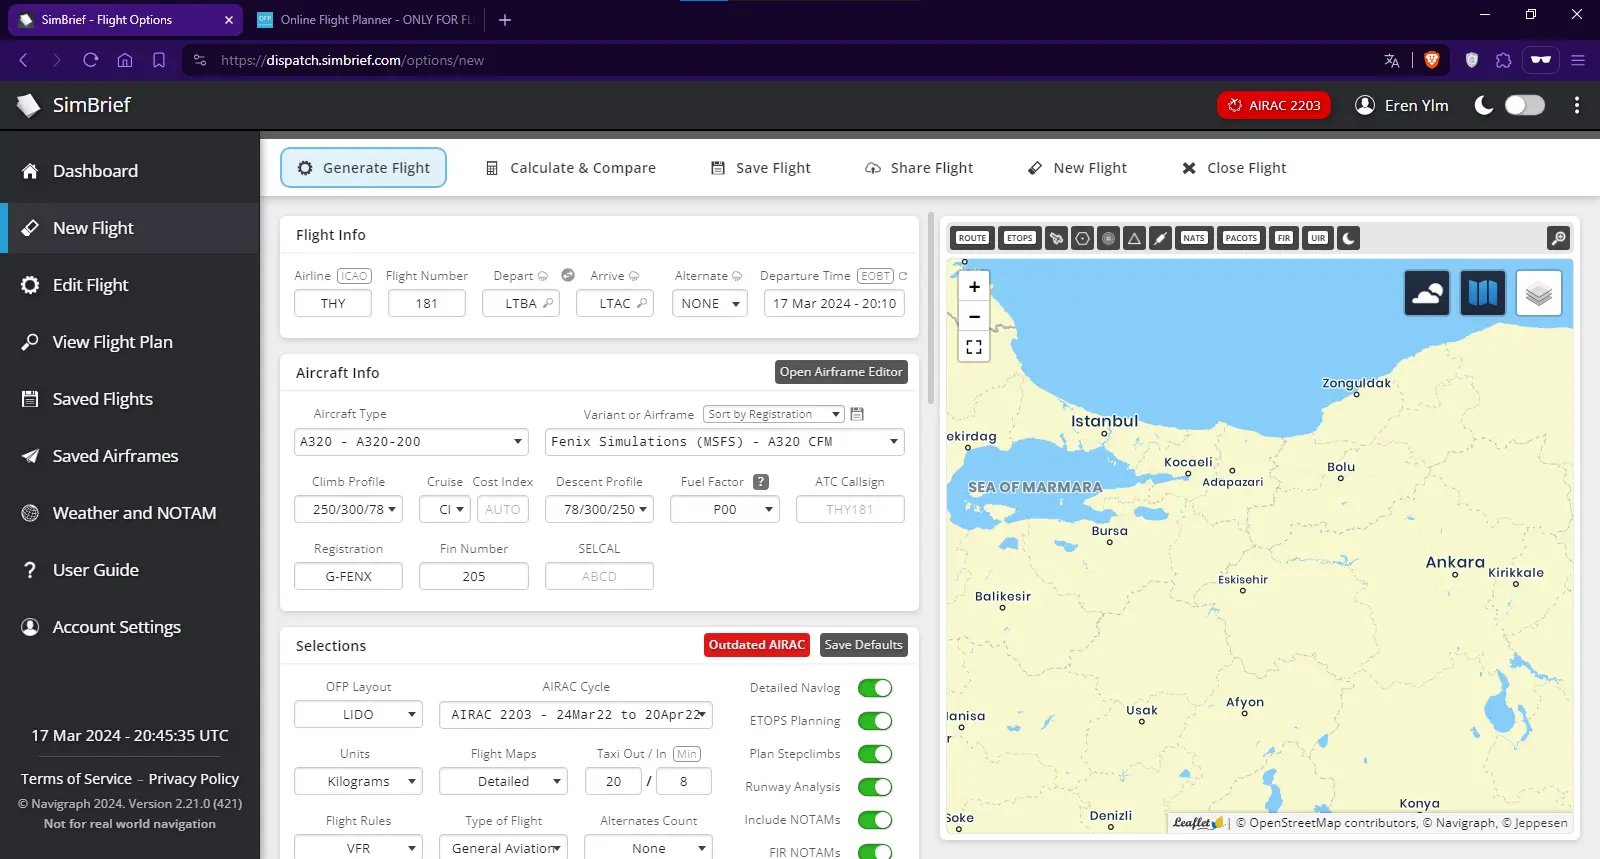The height and width of the screenshot is (859, 1600).
Task: Reset departure time refresh icon
Action: pyautogui.click(x=903, y=276)
